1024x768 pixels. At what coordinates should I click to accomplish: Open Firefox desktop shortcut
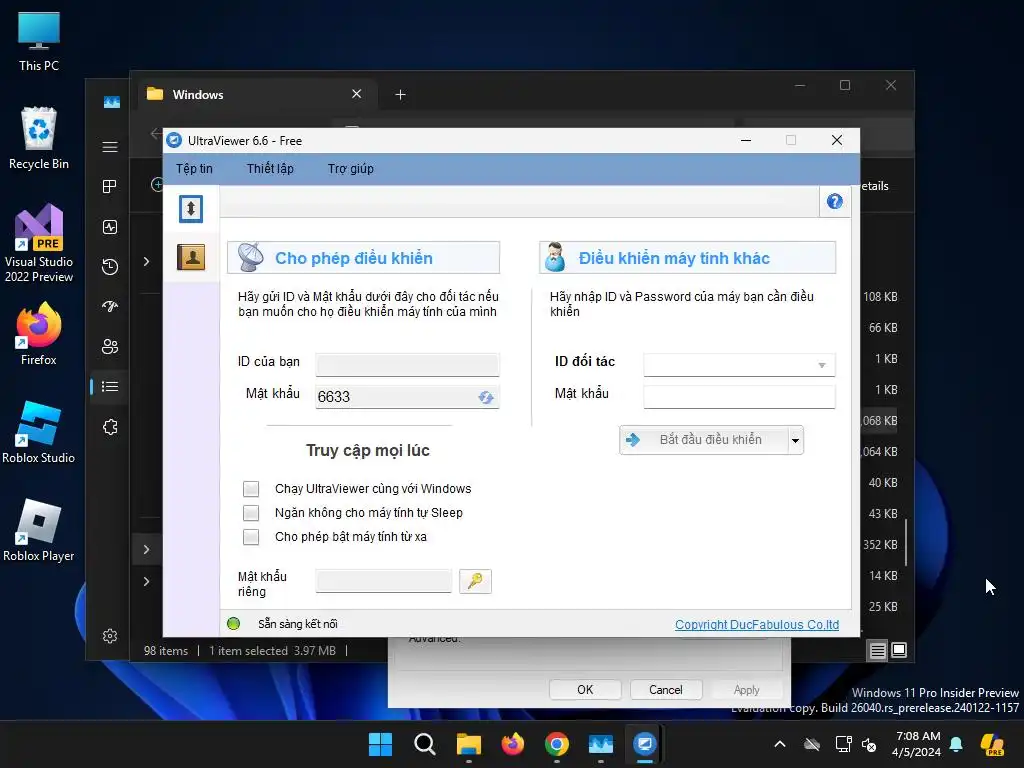[x=39, y=334]
